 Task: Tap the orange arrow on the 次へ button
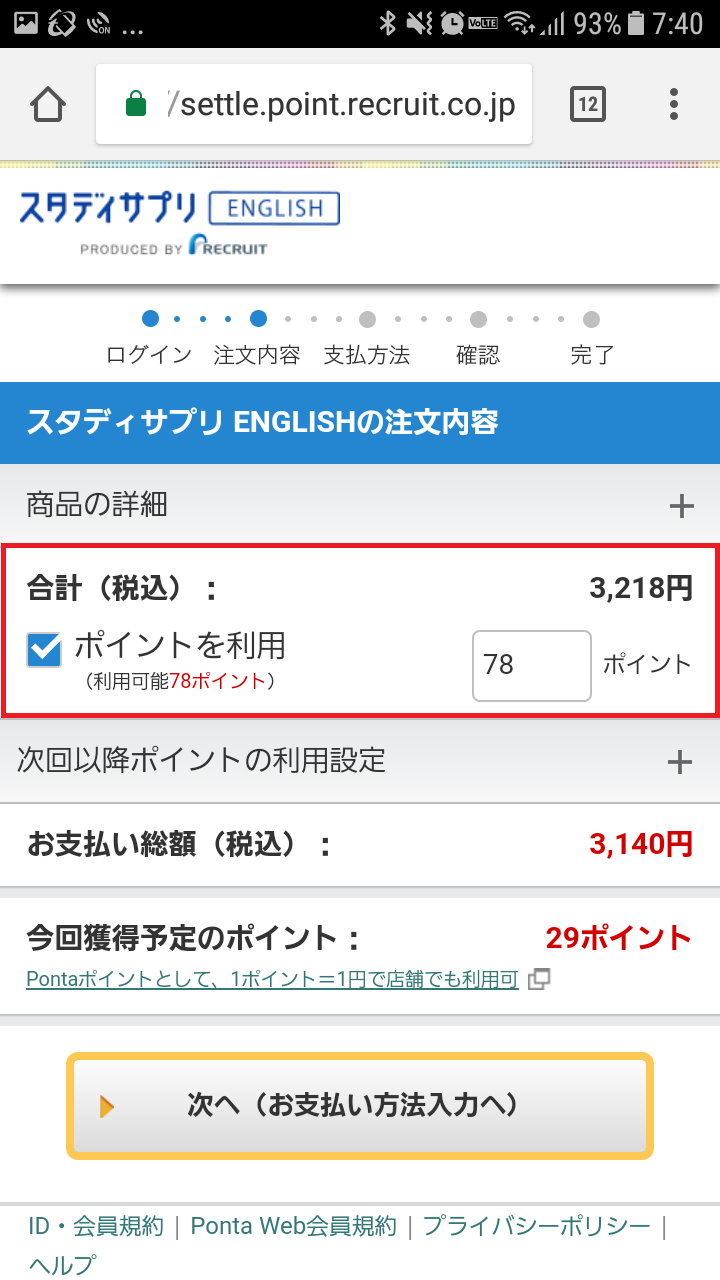click(107, 1106)
